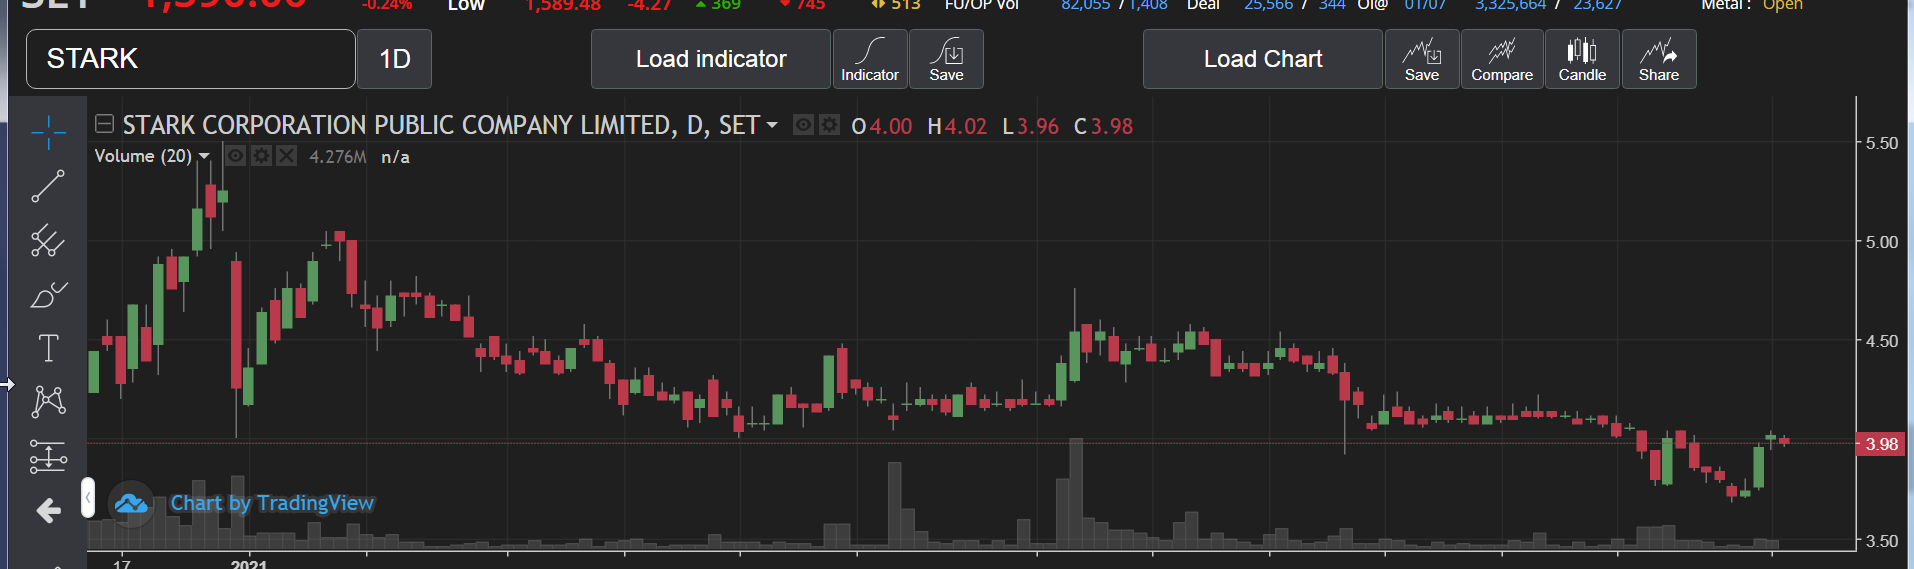The height and width of the screenshot is (569, 1914).
Task: Click the Load indicator button
Action: click(x=711, y=59)
